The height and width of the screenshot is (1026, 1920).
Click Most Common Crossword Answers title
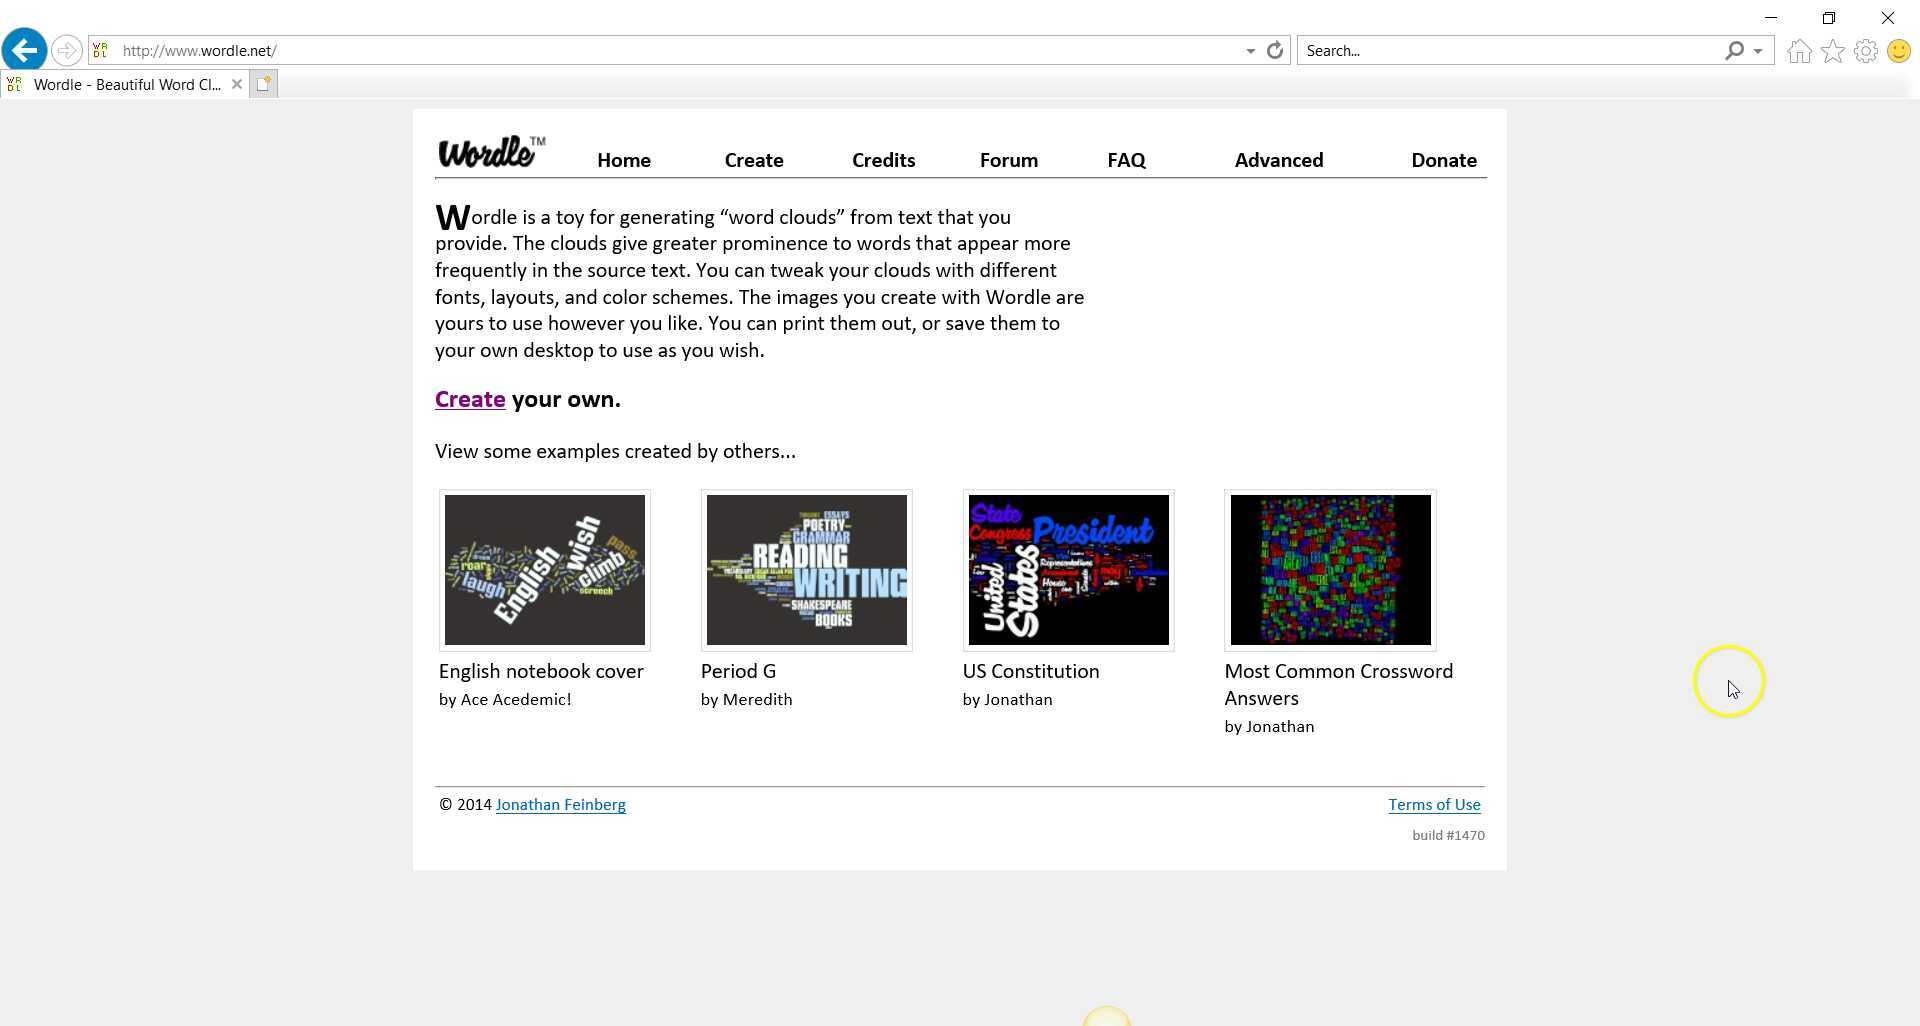[x=1339, y=684]
